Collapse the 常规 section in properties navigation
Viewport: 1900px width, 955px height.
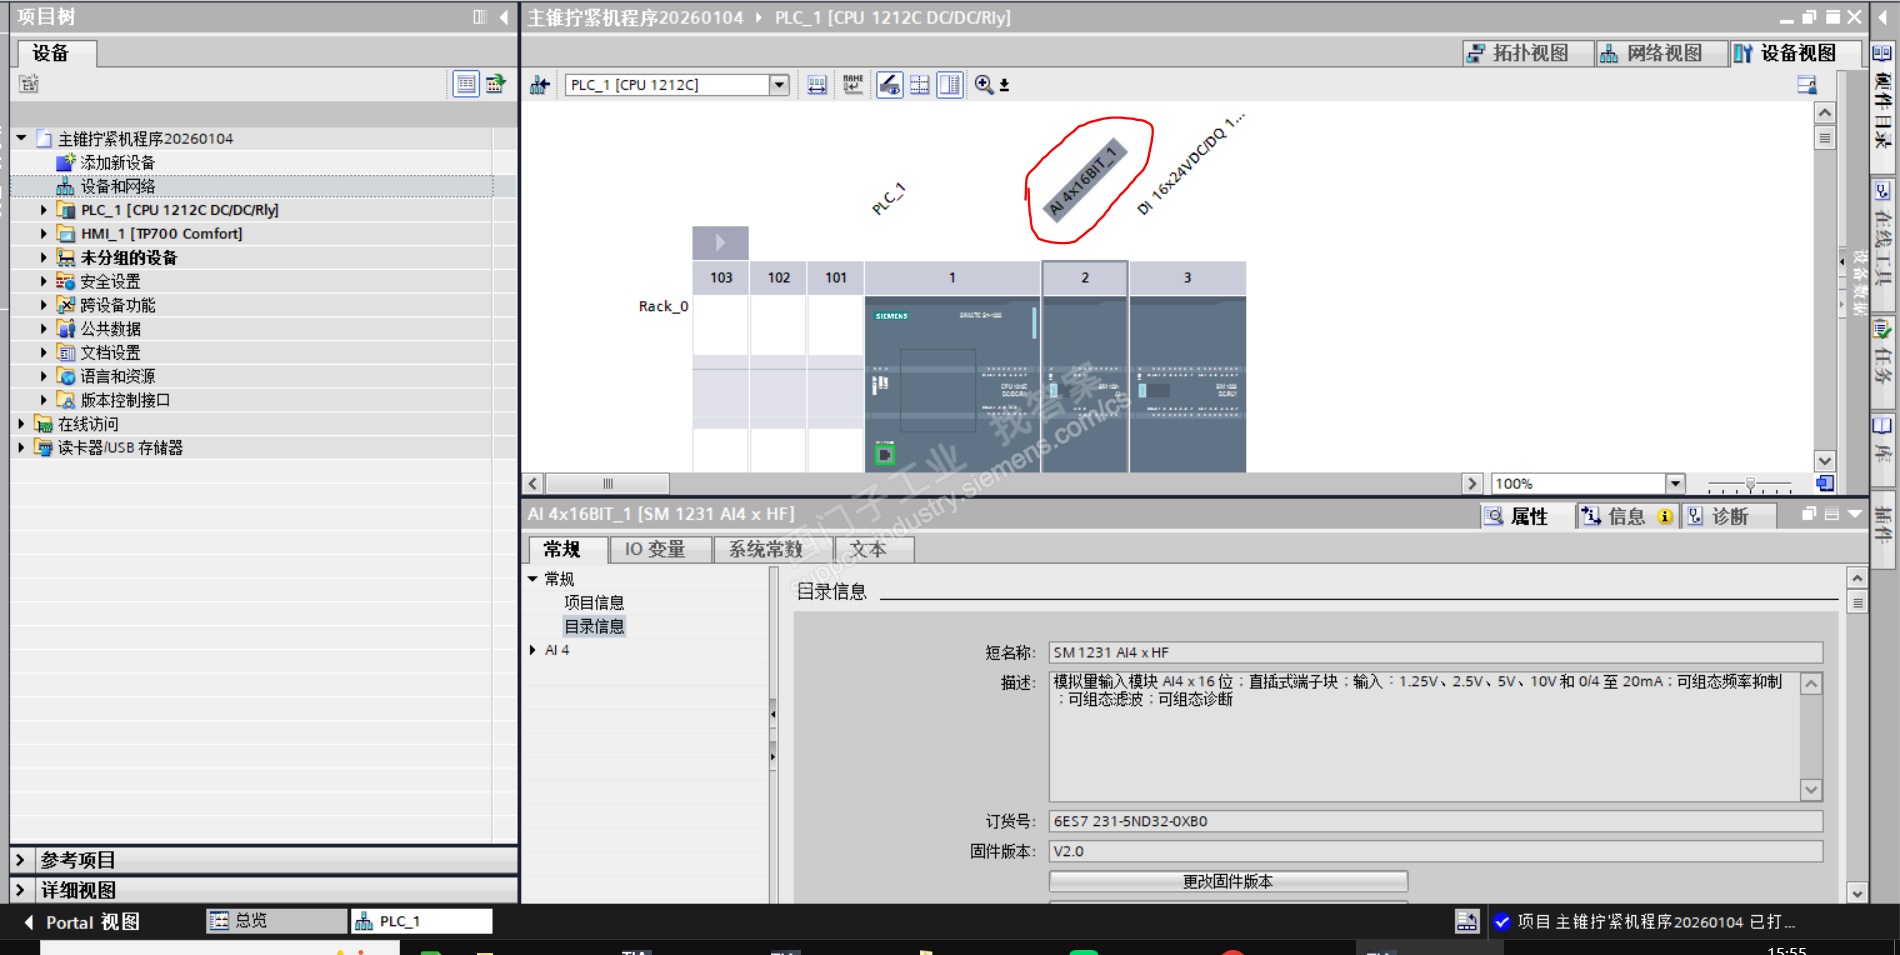point(533,579)
